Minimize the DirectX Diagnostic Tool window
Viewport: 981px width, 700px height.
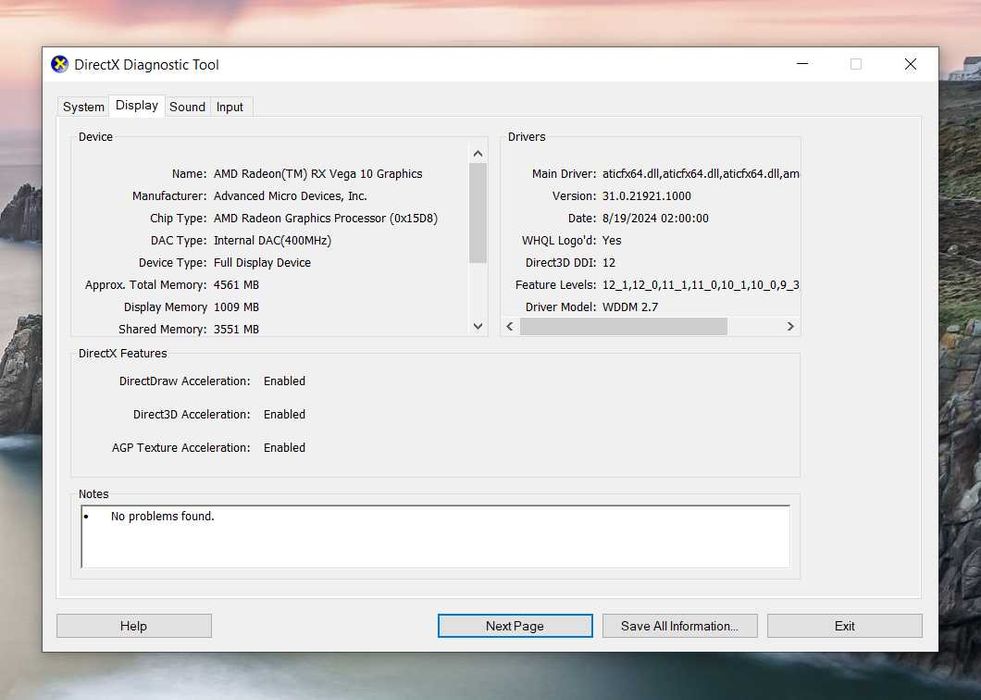[x=802, y=64]
